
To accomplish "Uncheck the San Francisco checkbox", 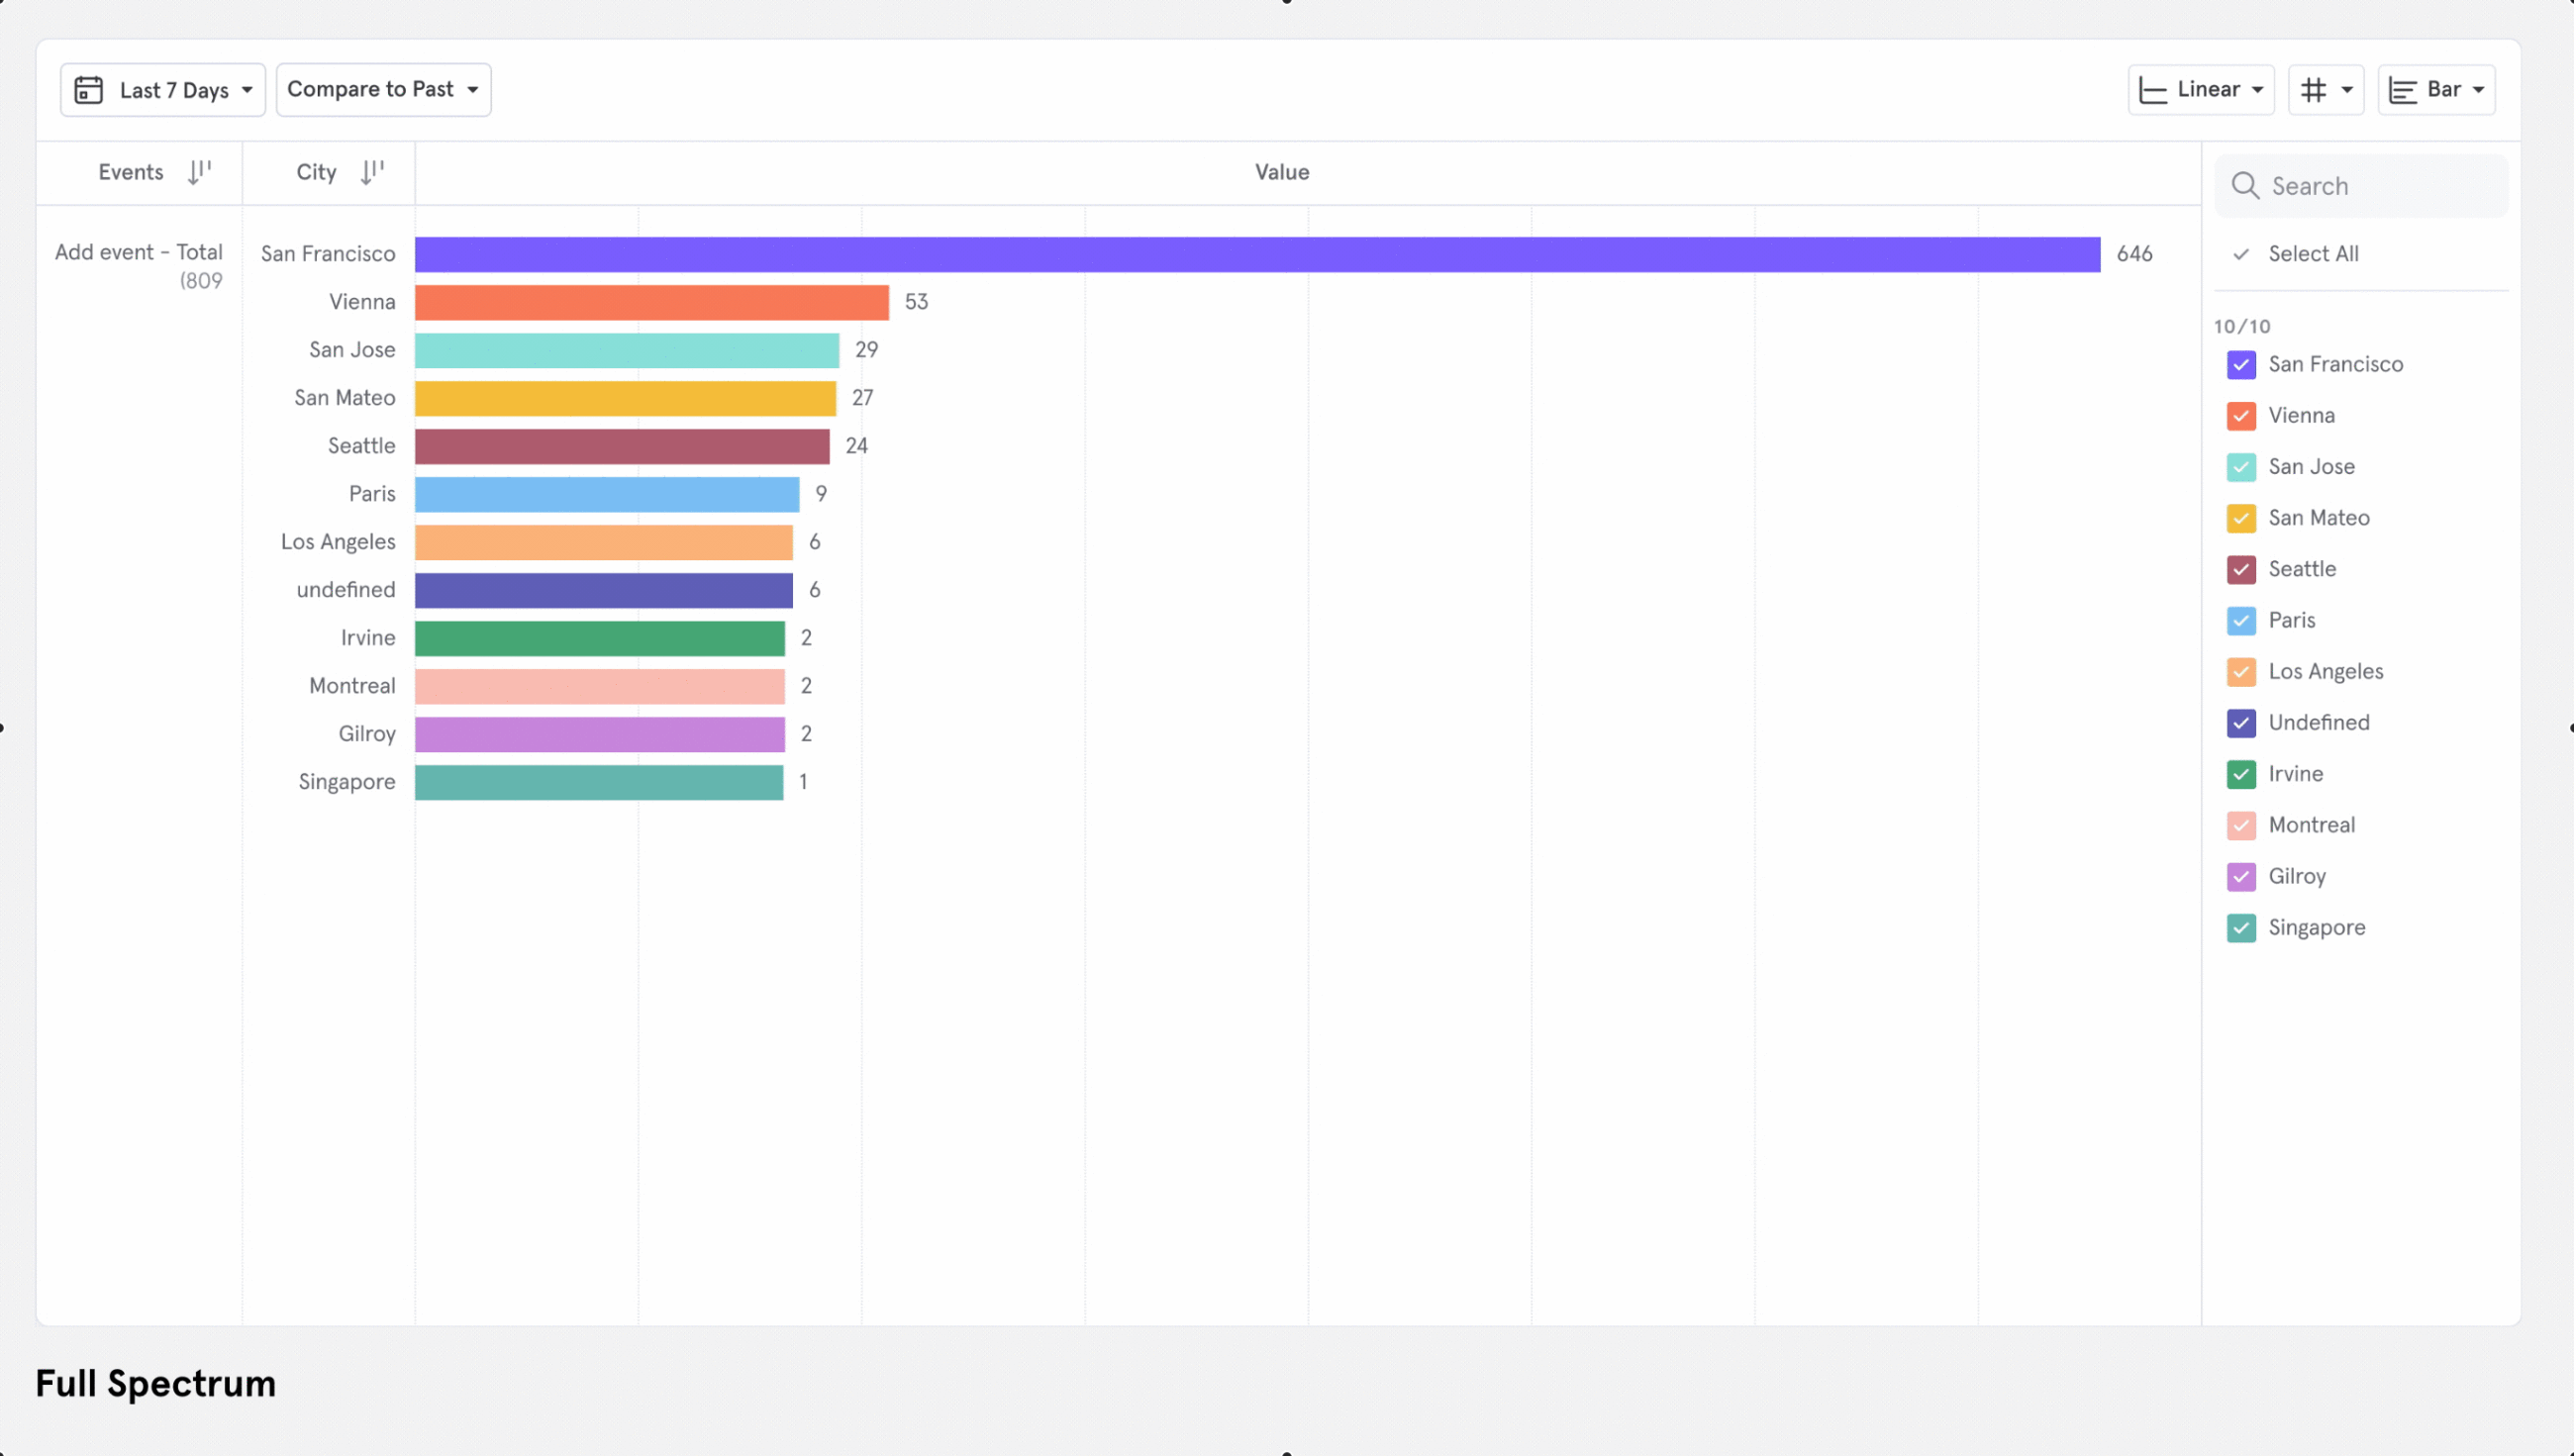I will coord(2240,365).
